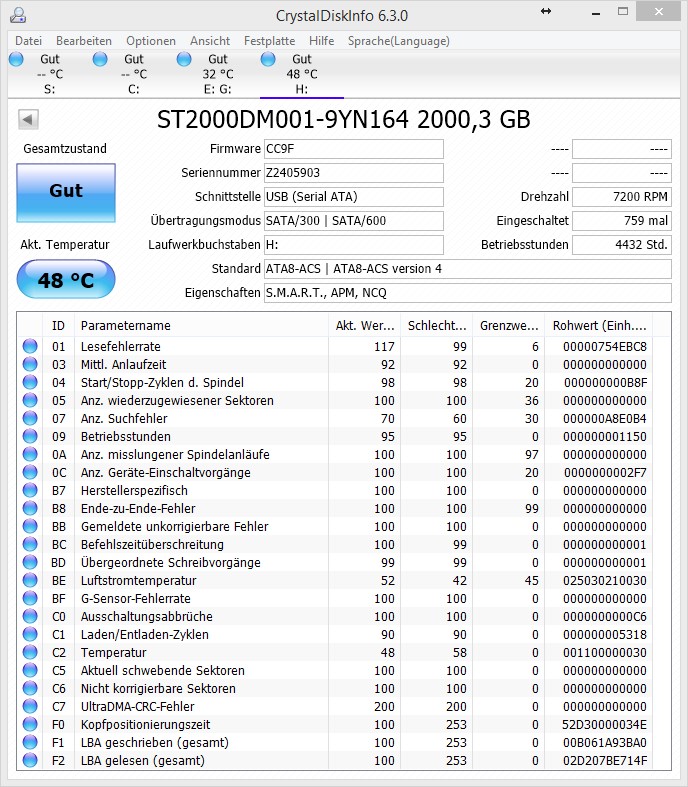Image resolution: width=688 pixels, height=787 pixels.
Task: Click the Eigenschaften field S.M.A.R.T., APM, NCQ
Action: [468, 293]
